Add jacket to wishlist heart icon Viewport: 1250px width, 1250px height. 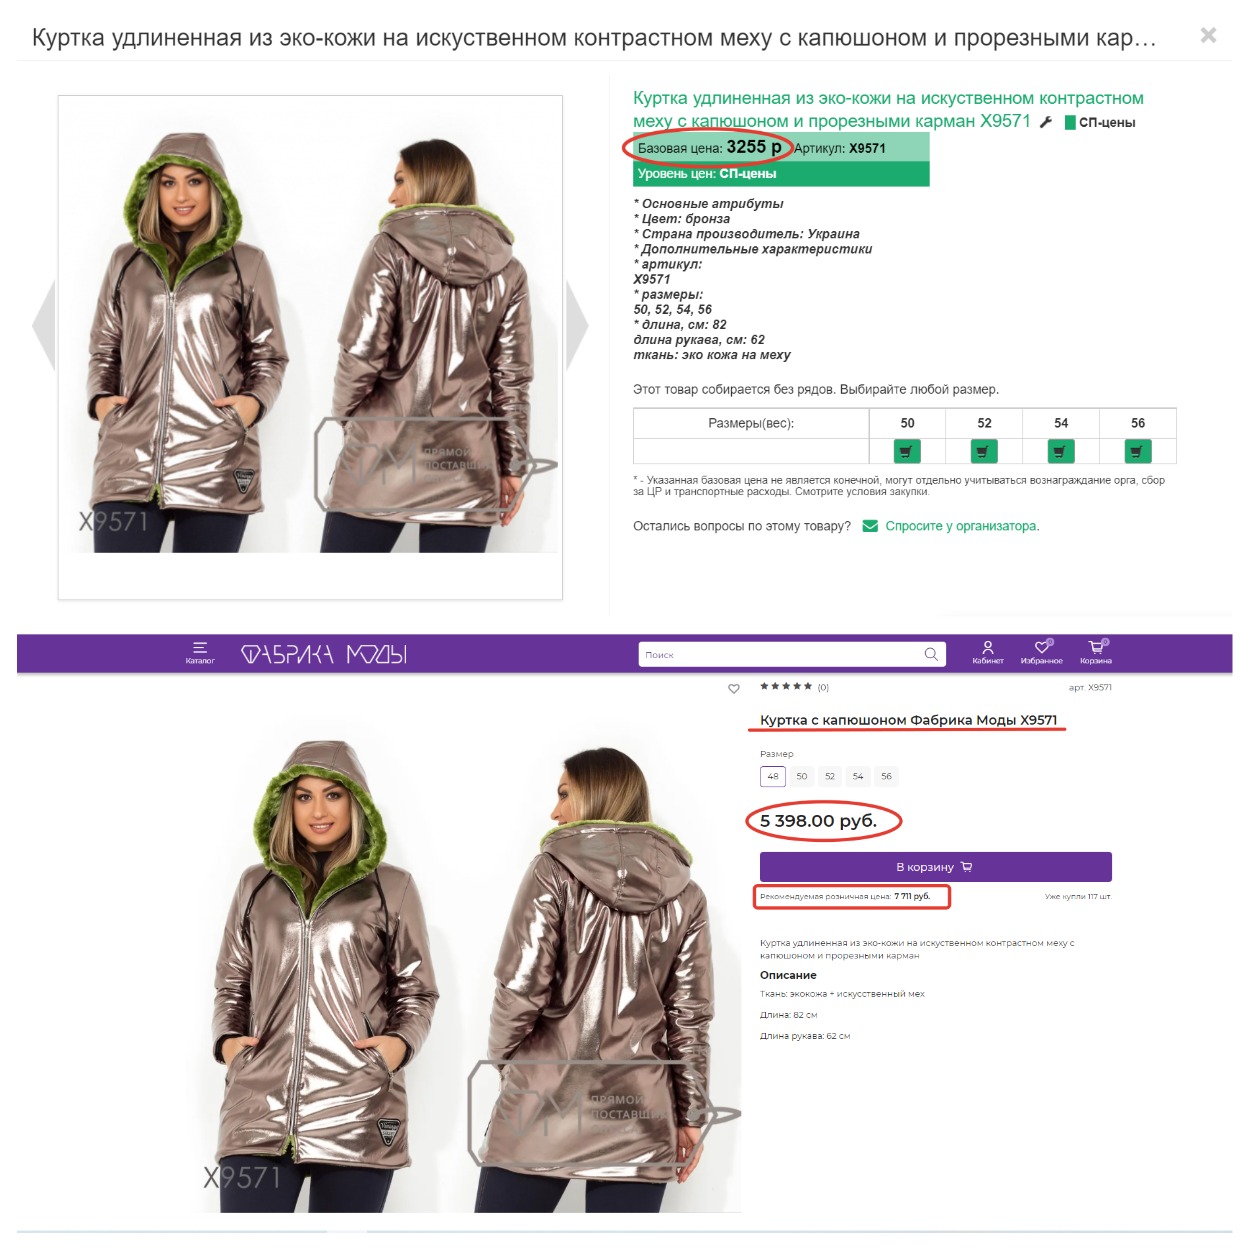click(x=734, y=689)
